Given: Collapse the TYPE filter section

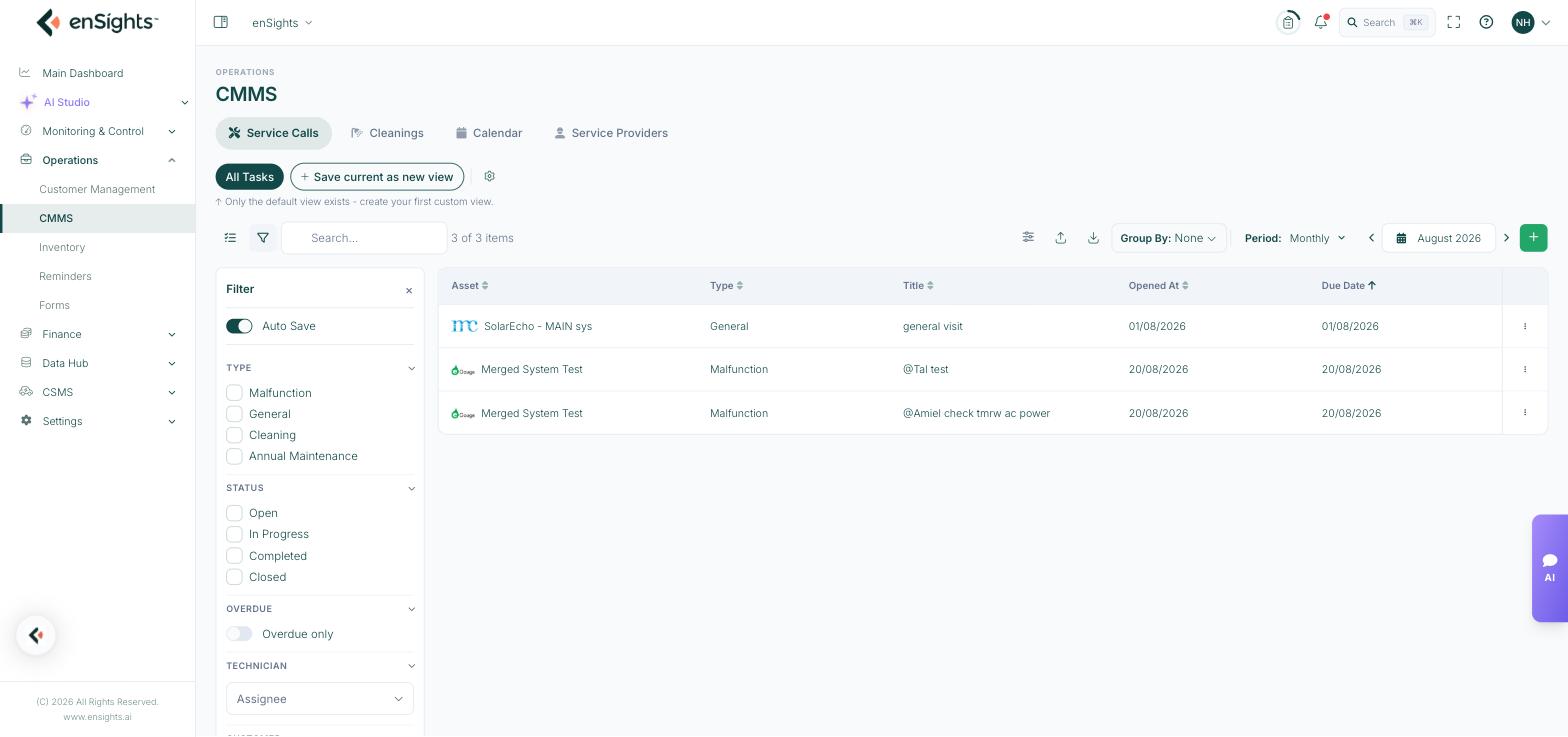Looking at the screenshot, I should 411,368.
